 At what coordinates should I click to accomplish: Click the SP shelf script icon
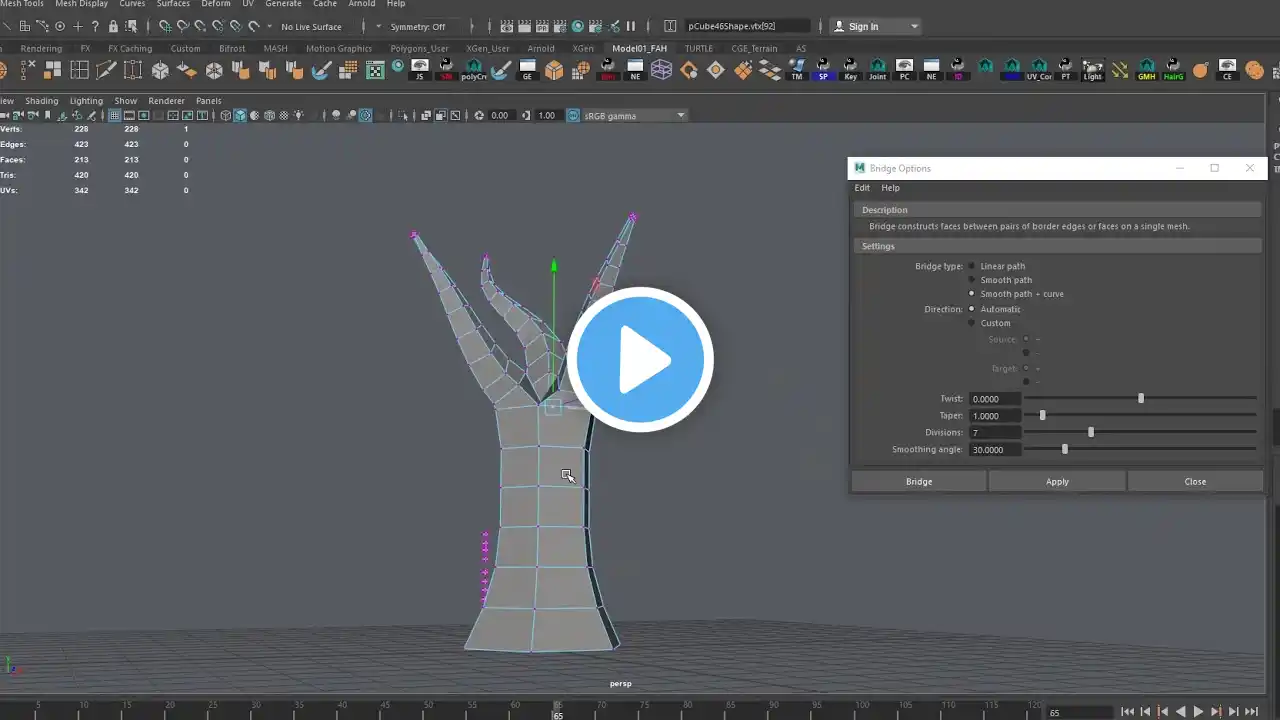[x=823, y=70]
